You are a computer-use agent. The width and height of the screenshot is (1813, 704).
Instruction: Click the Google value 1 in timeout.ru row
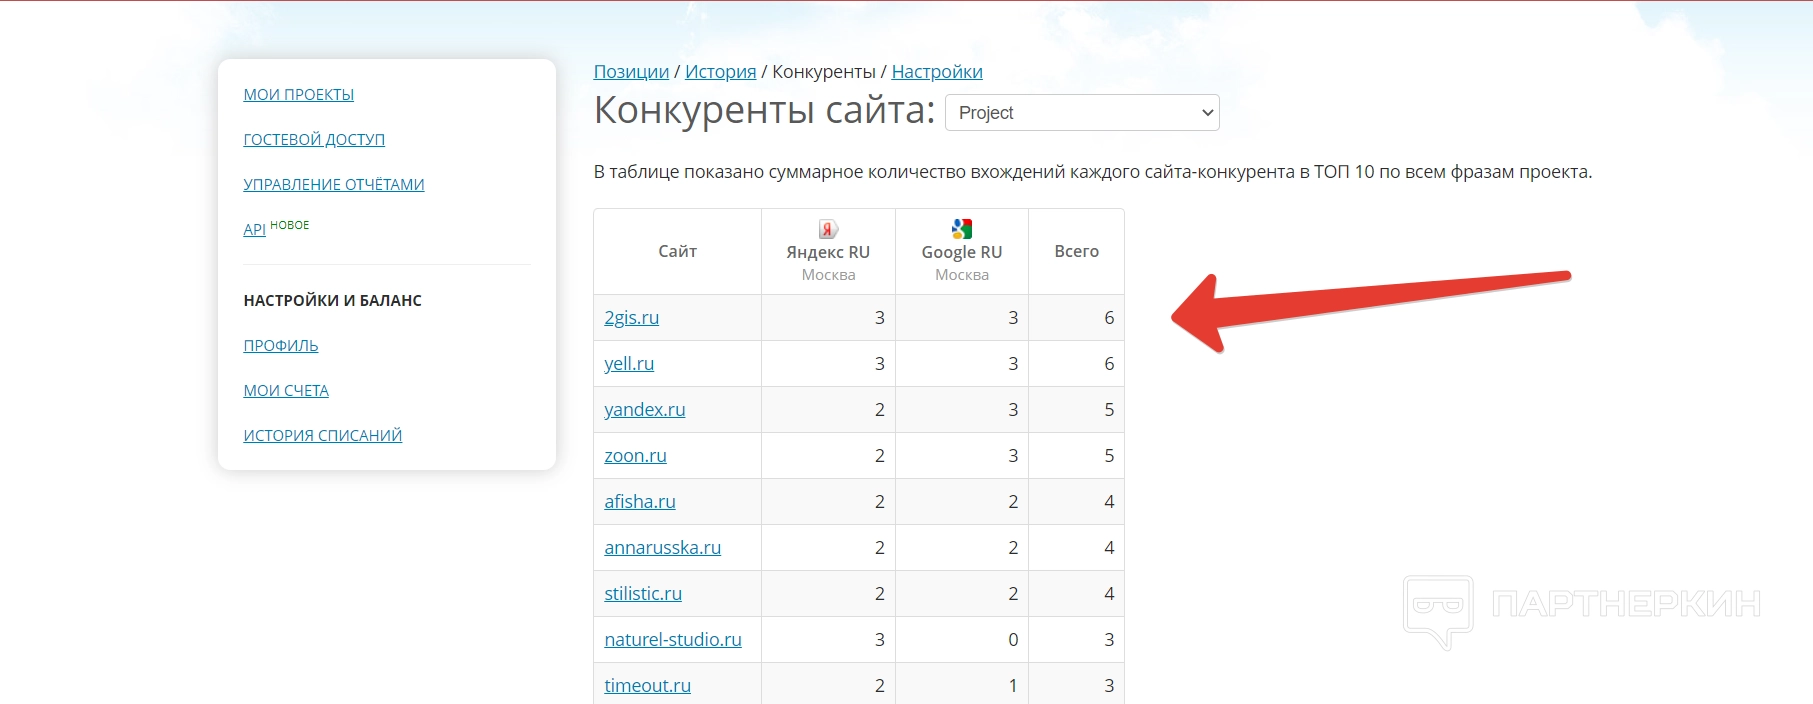coord(1013,686)
